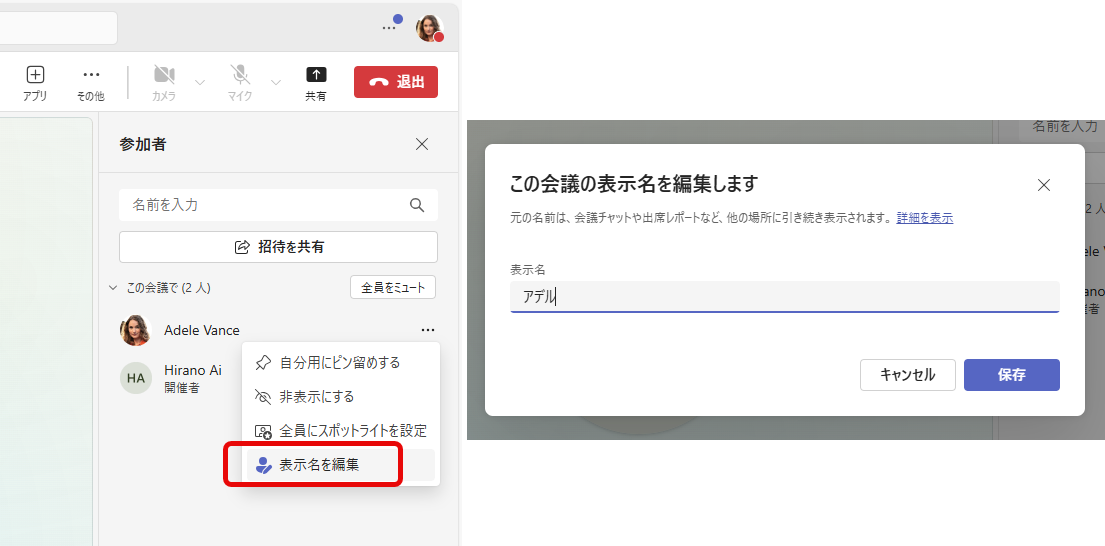Close the 参加者 panel
This screenshot has height=546, width=1105.
point(422,144)
